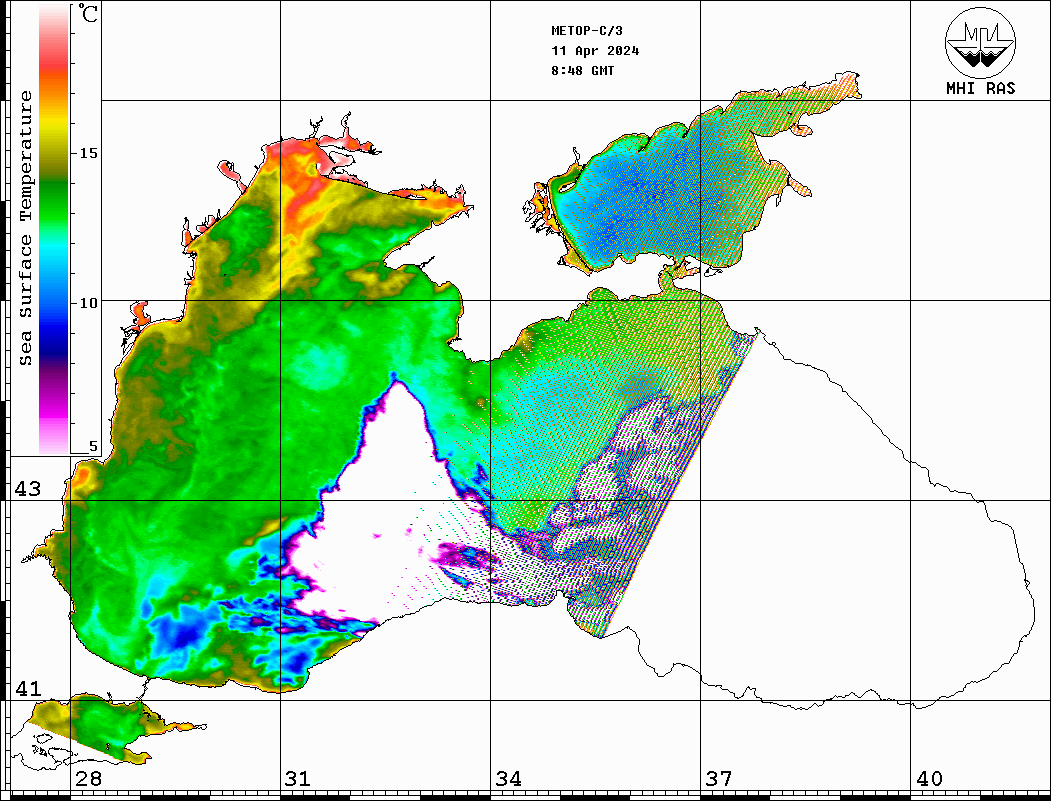This screenshot has width=1051, height=801.
Task: Click longitude label 28
Action: point(88,778)
